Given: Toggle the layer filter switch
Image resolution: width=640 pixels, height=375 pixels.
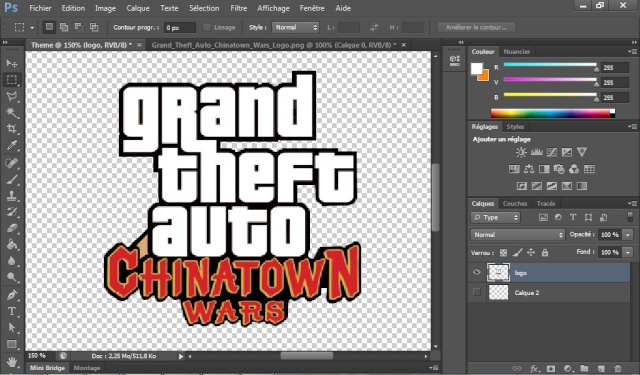Looking at the screenshot, I should (631, 217).
